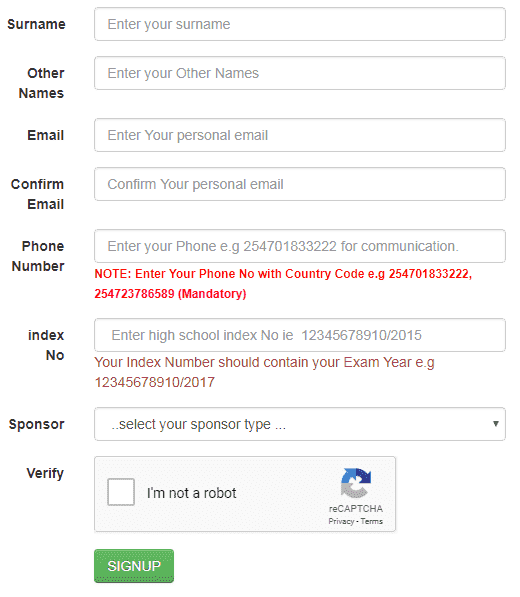Open the sponsor type dropdown
The image size is (520, 597).
[300, 424]
